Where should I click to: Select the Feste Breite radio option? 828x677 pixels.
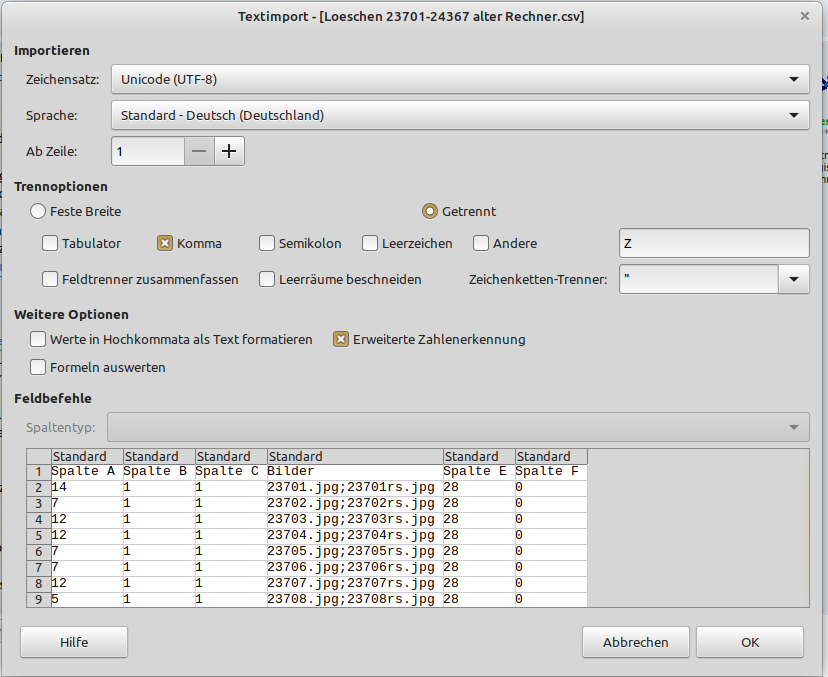tap(38, 211)
